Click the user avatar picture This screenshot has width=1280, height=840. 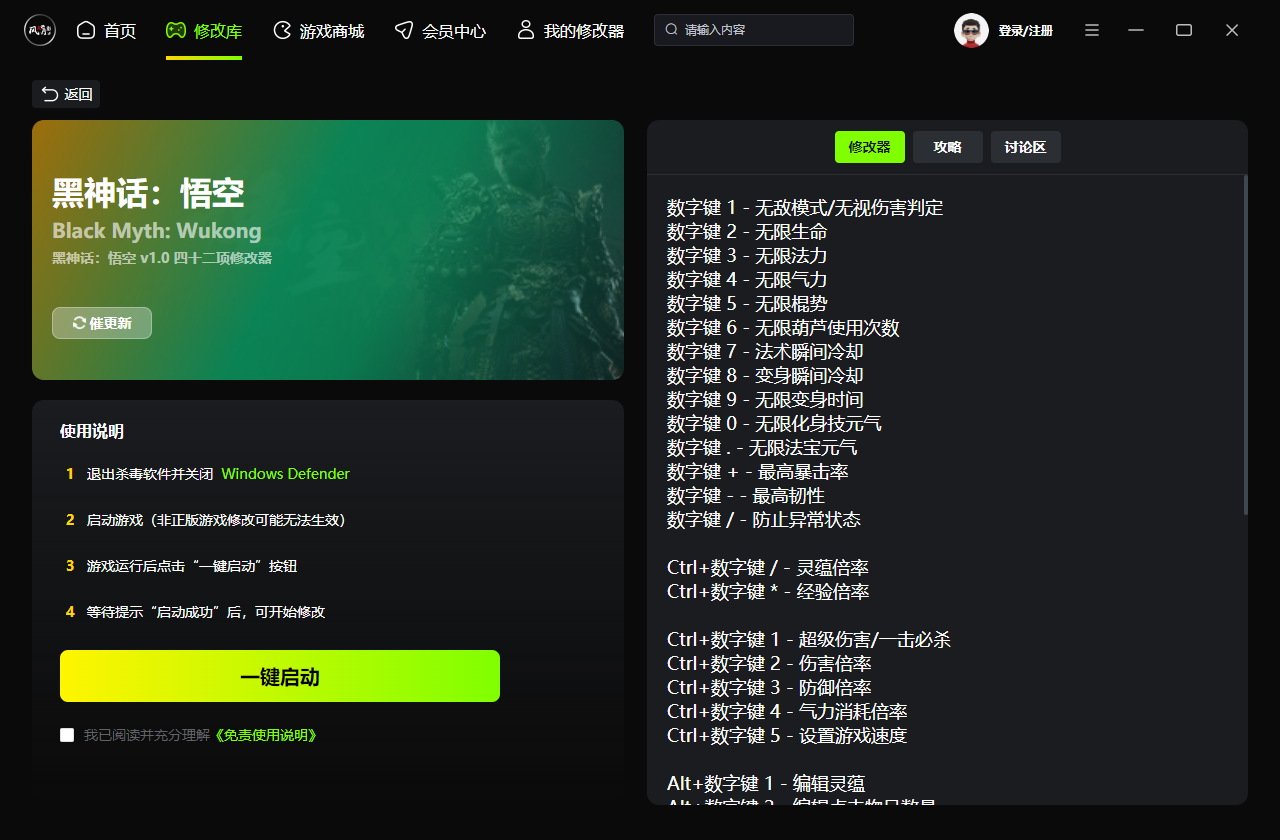tap(971, 30)
